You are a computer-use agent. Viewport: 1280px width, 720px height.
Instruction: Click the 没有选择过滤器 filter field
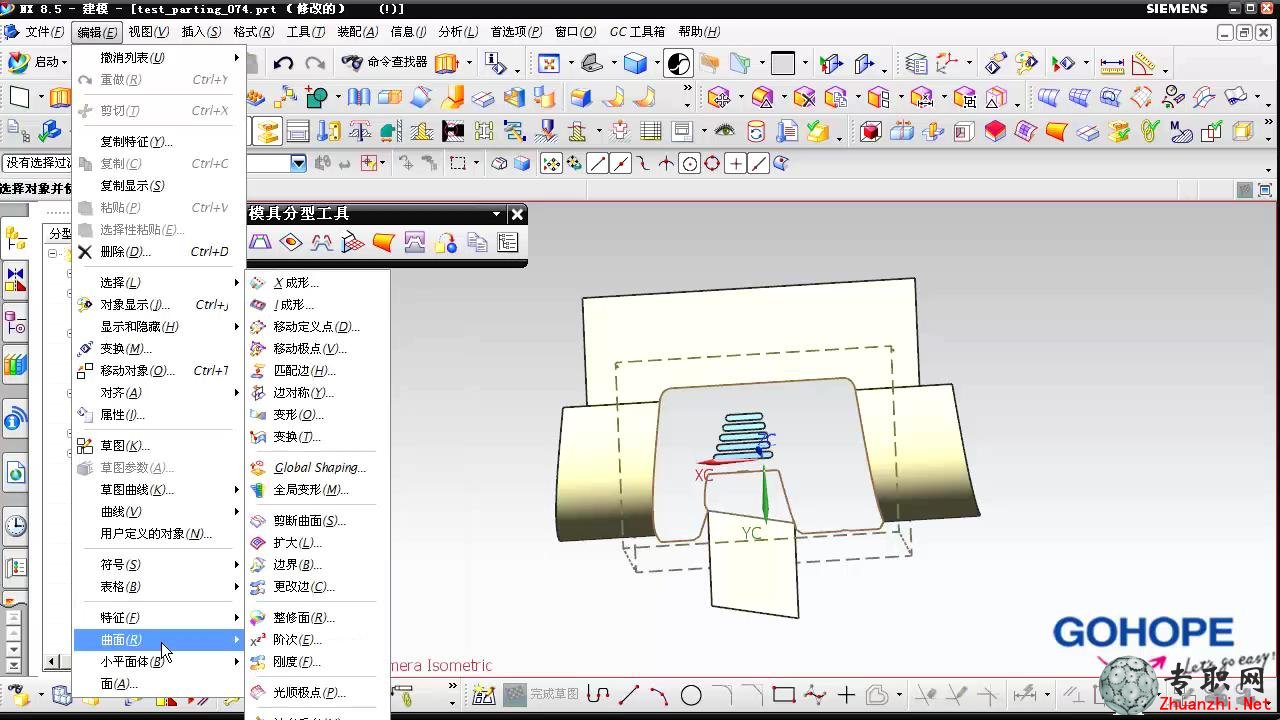coord(38,163)
